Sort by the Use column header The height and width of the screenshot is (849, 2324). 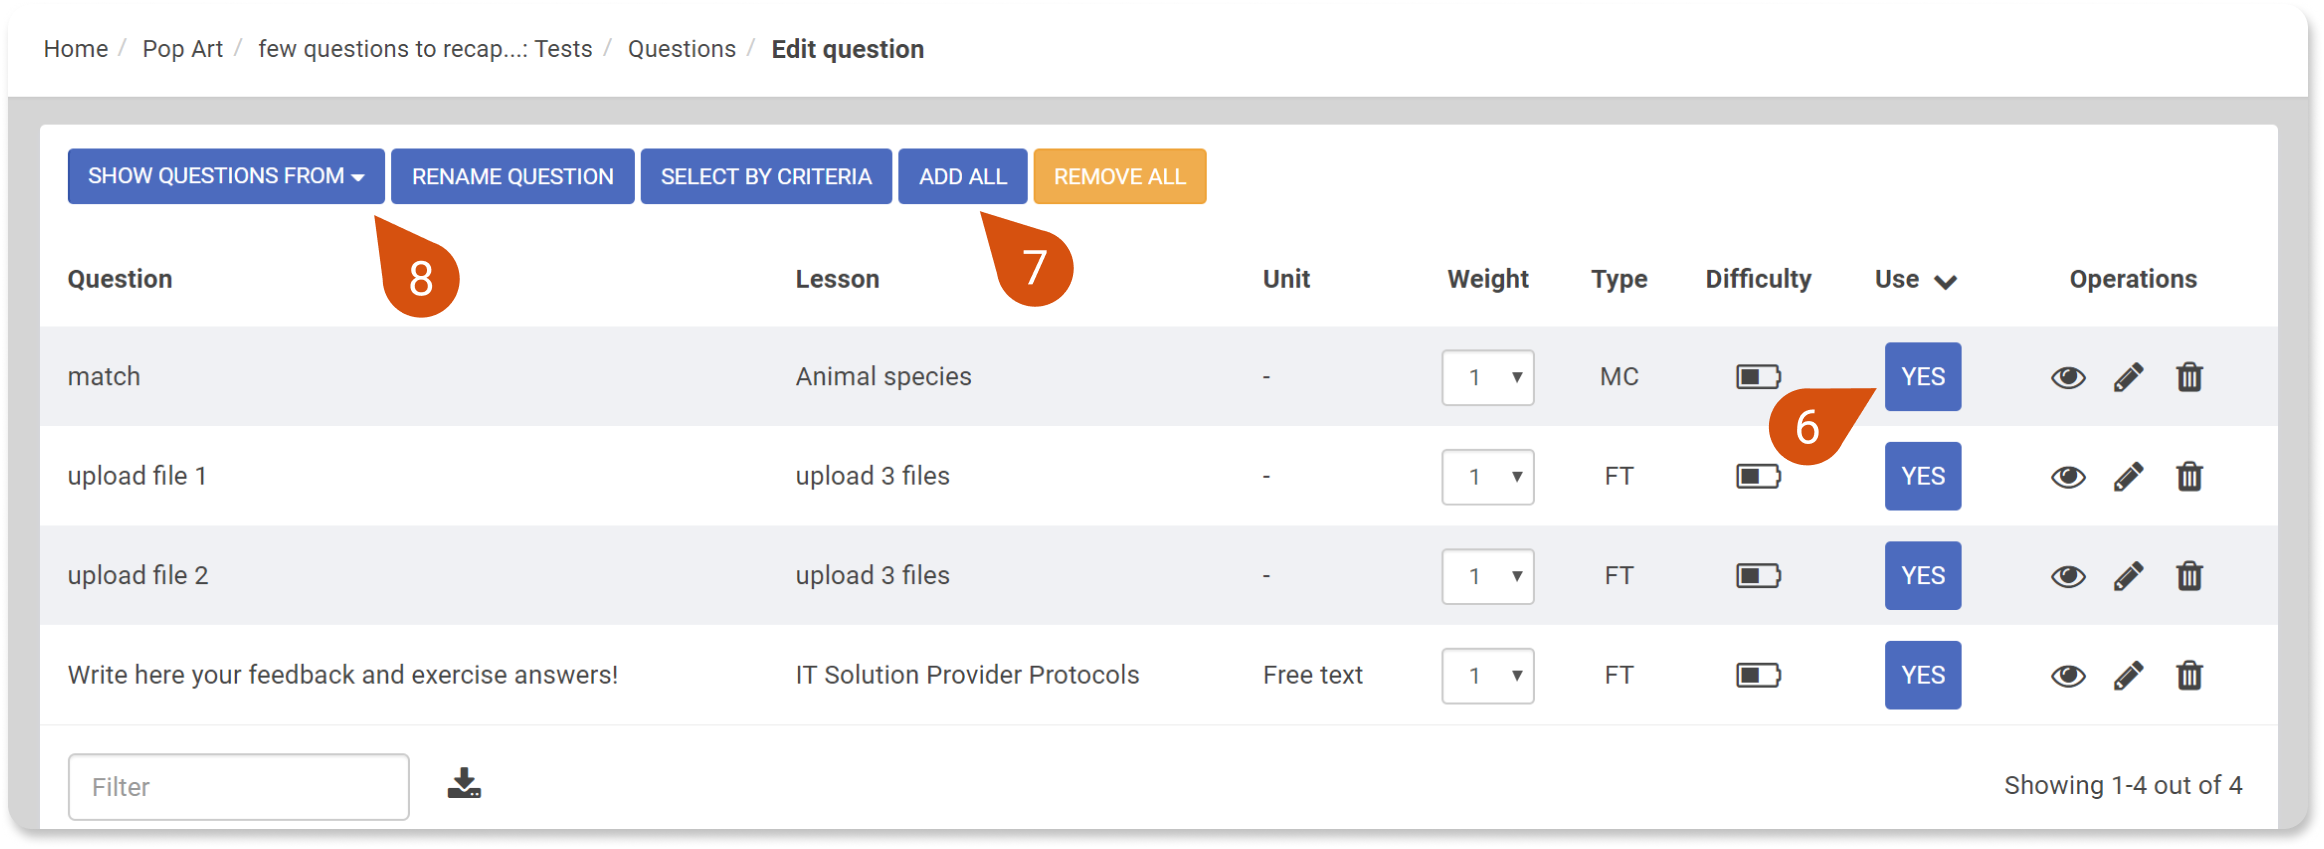point(1915,280)
